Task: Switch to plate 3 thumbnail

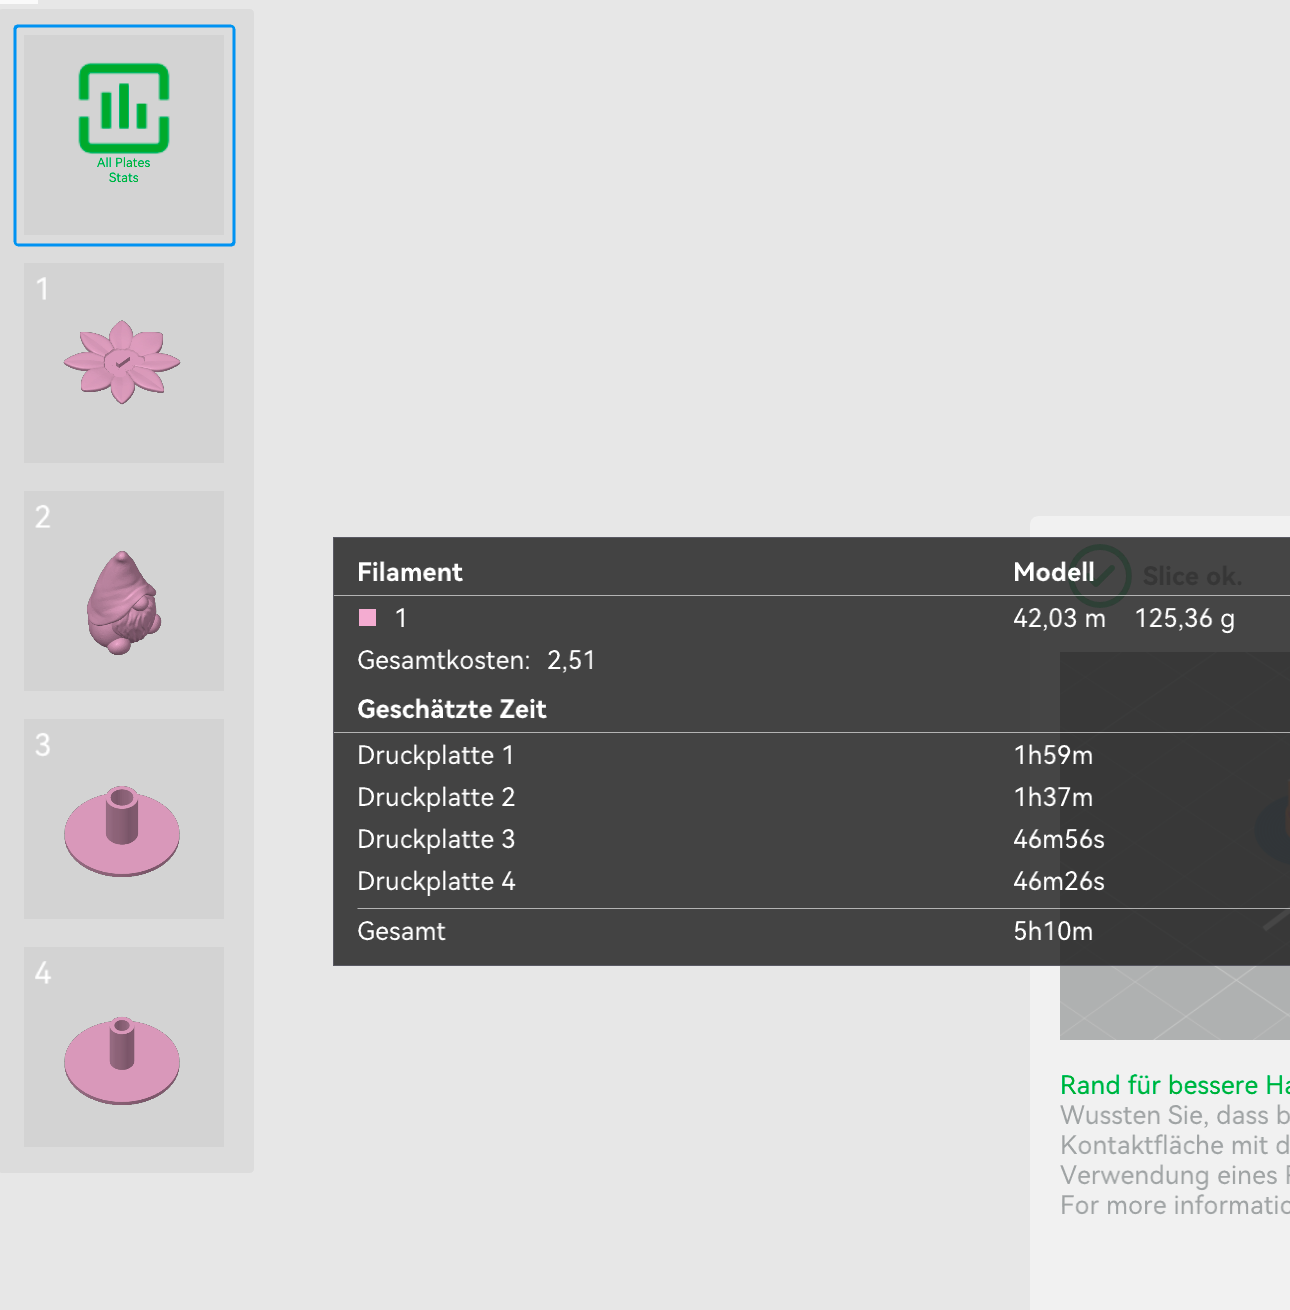Action: 124,819
